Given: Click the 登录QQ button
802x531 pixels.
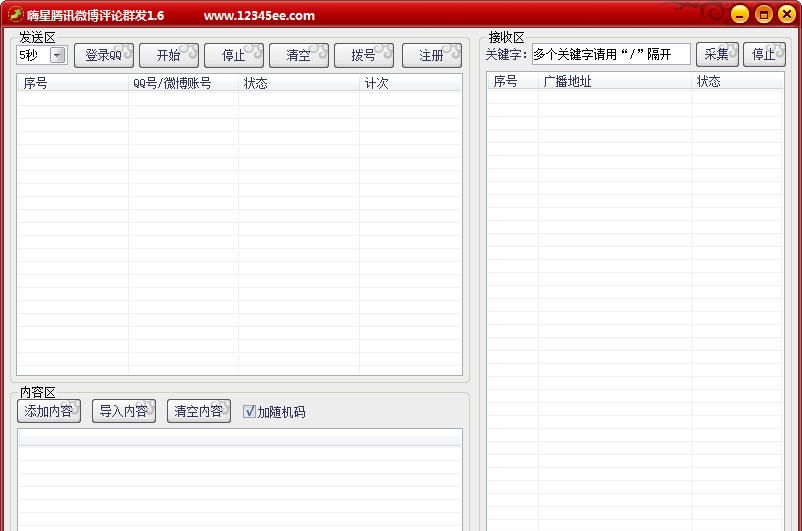Looking at the screenshot, I should (104, 55).
